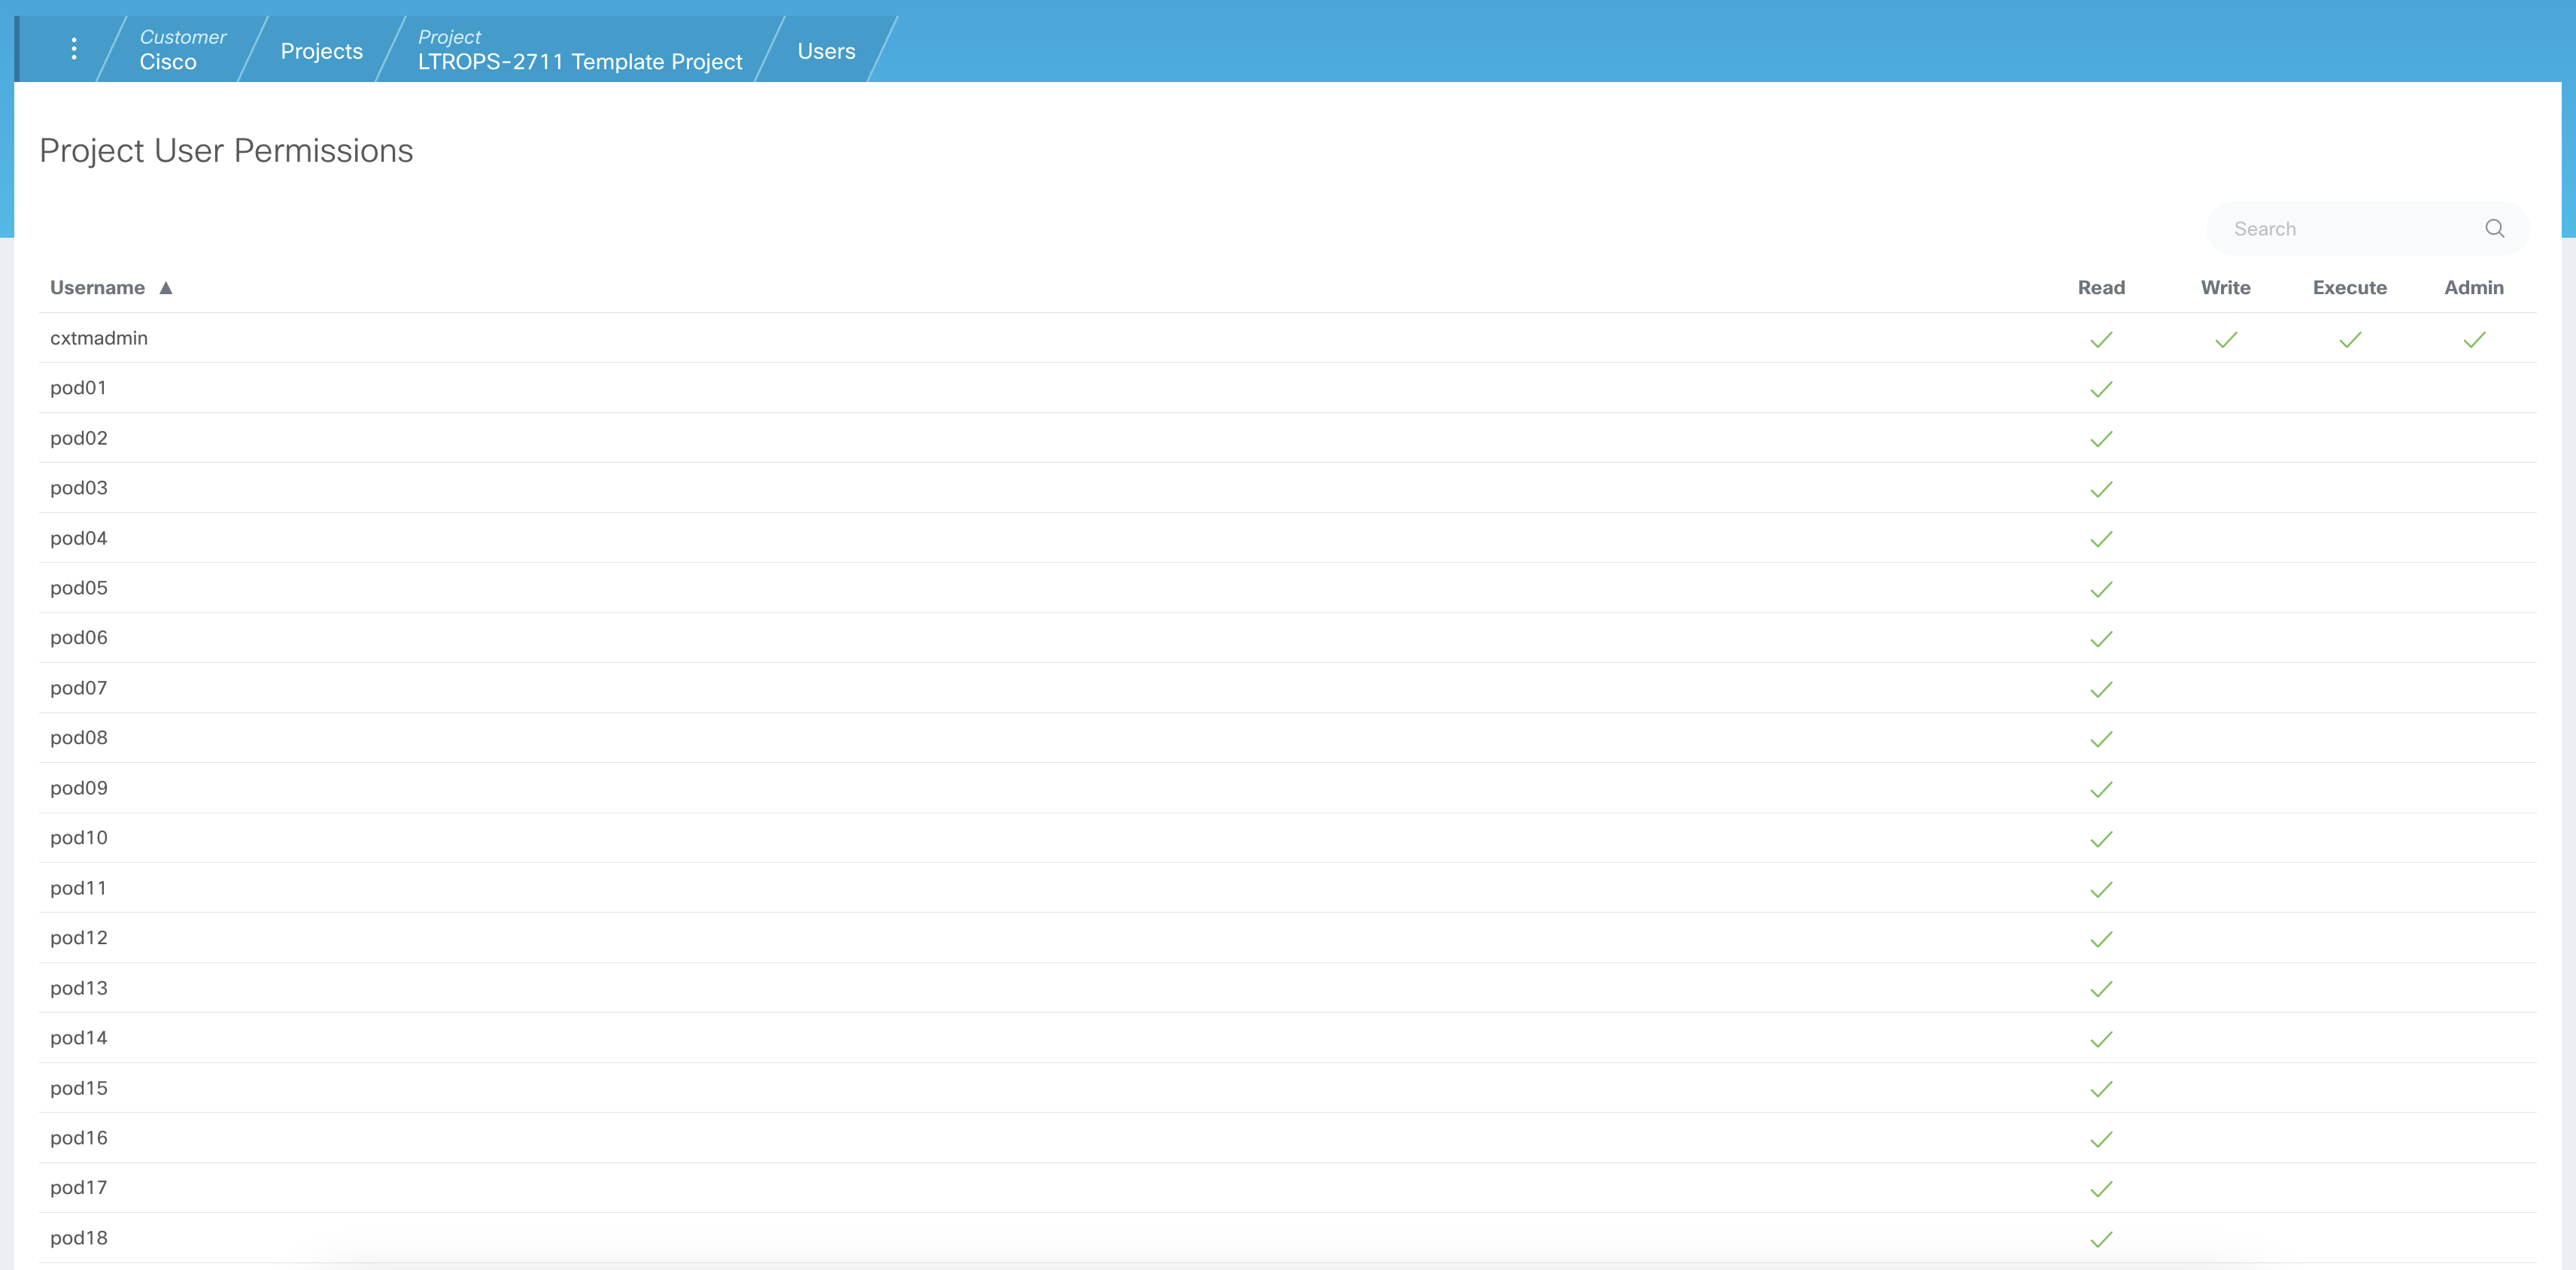Select the pod08 username
2576x1270 pixels.
tap(78, 738)
